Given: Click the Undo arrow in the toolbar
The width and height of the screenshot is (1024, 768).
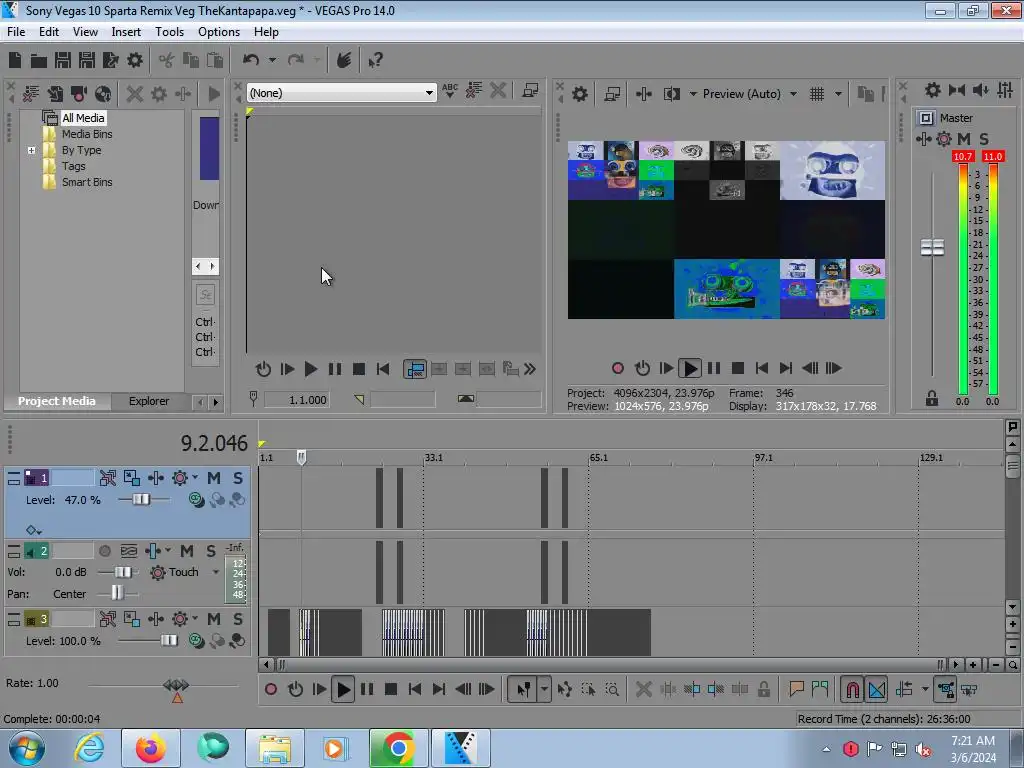Looking at the screenshot, I should 251,60.
